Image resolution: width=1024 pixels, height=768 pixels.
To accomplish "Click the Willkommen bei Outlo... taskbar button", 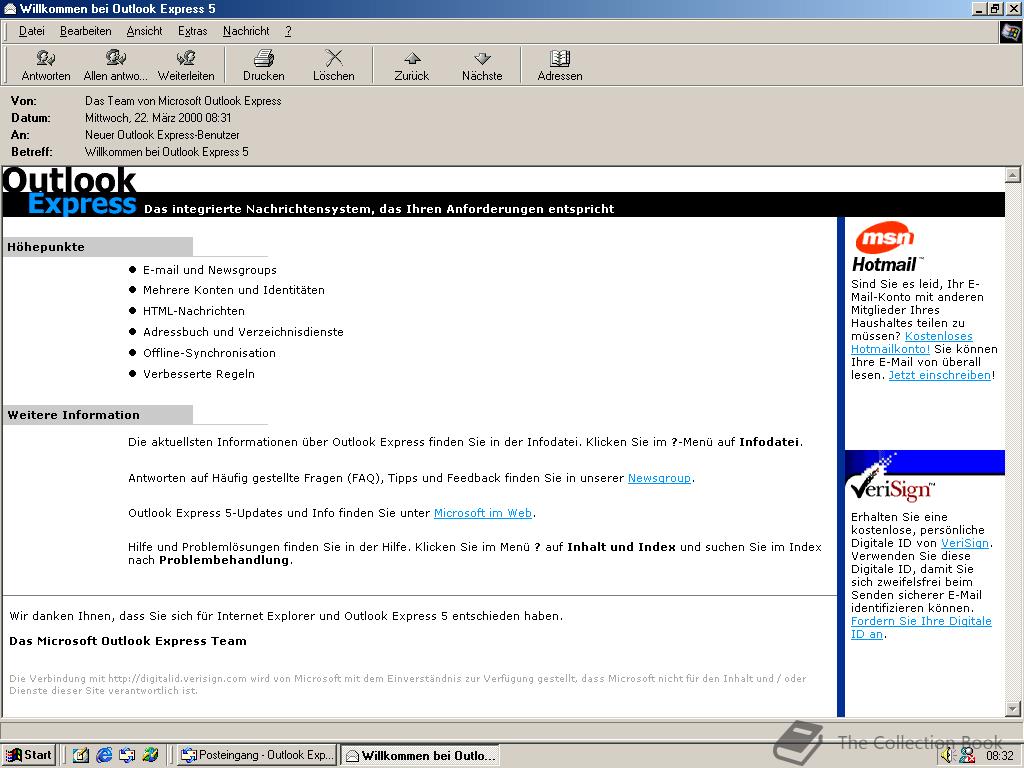I will click(x=420, y=756).
